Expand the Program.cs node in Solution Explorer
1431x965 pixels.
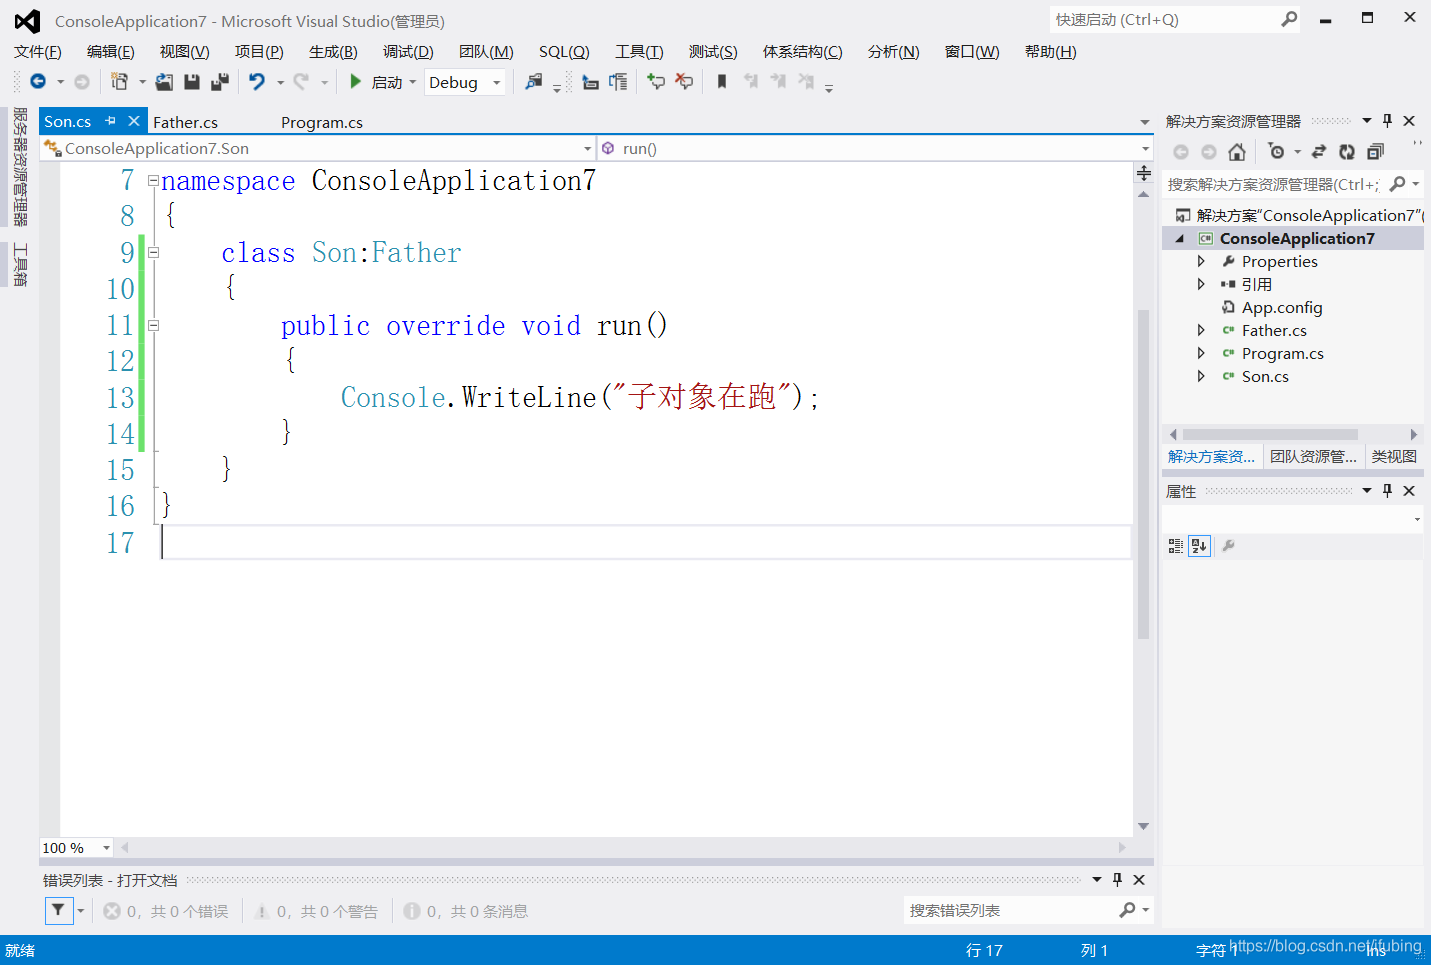[x=1201, y=353]
